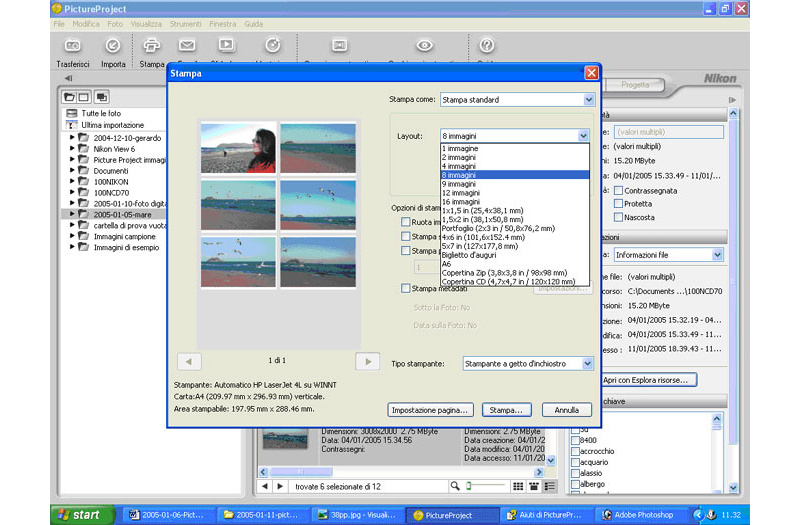Switch to the middle view-mode icon

pyautogui.click(x=534, y=486)
